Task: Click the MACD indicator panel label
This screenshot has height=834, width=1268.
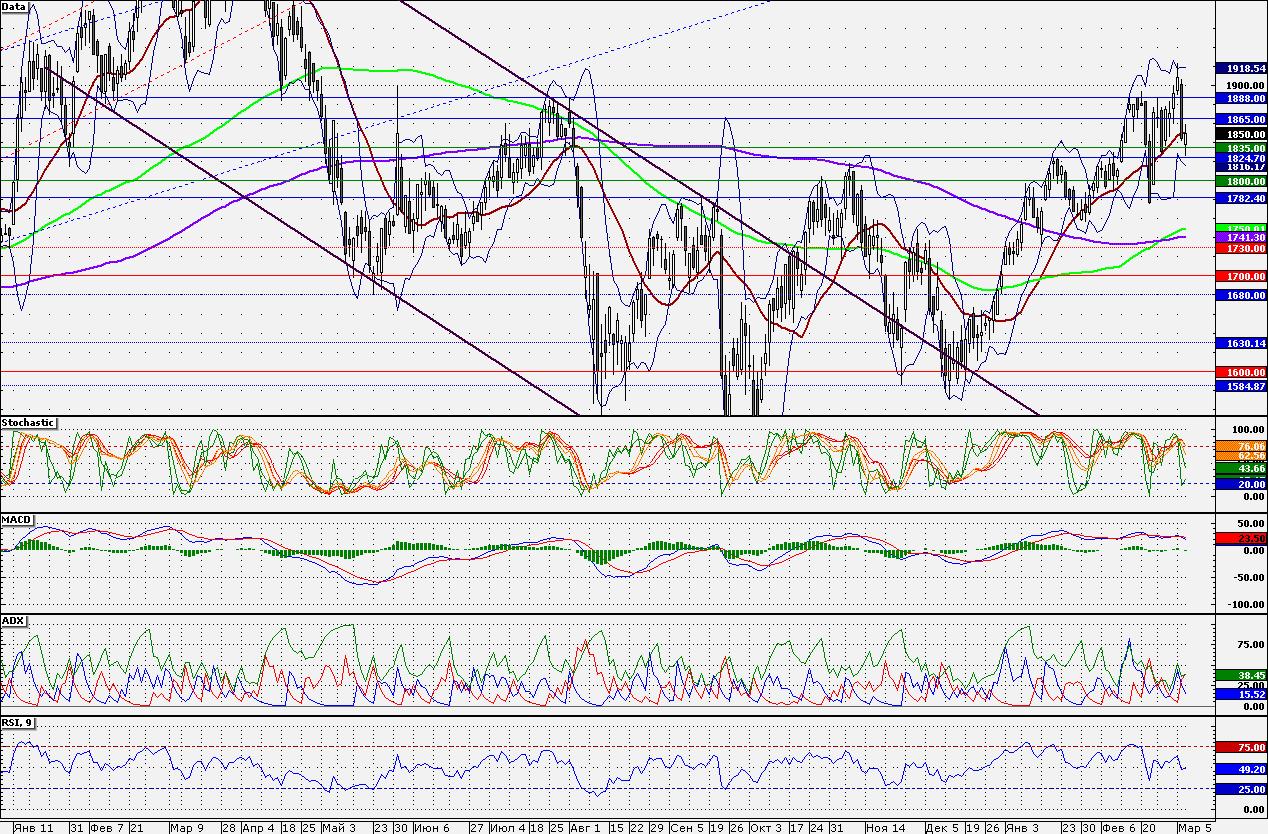Action: tap(17, 520)
